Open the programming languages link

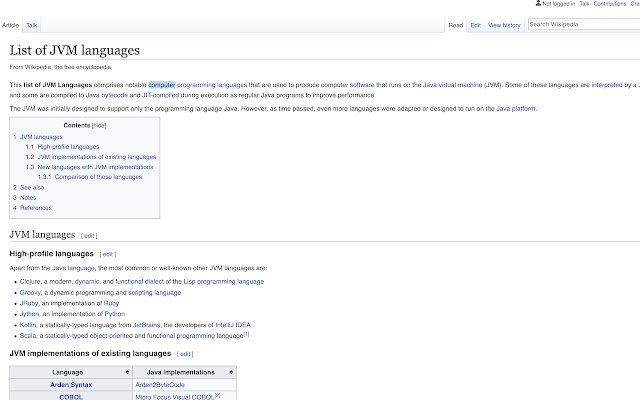click(x=212, y=85)
